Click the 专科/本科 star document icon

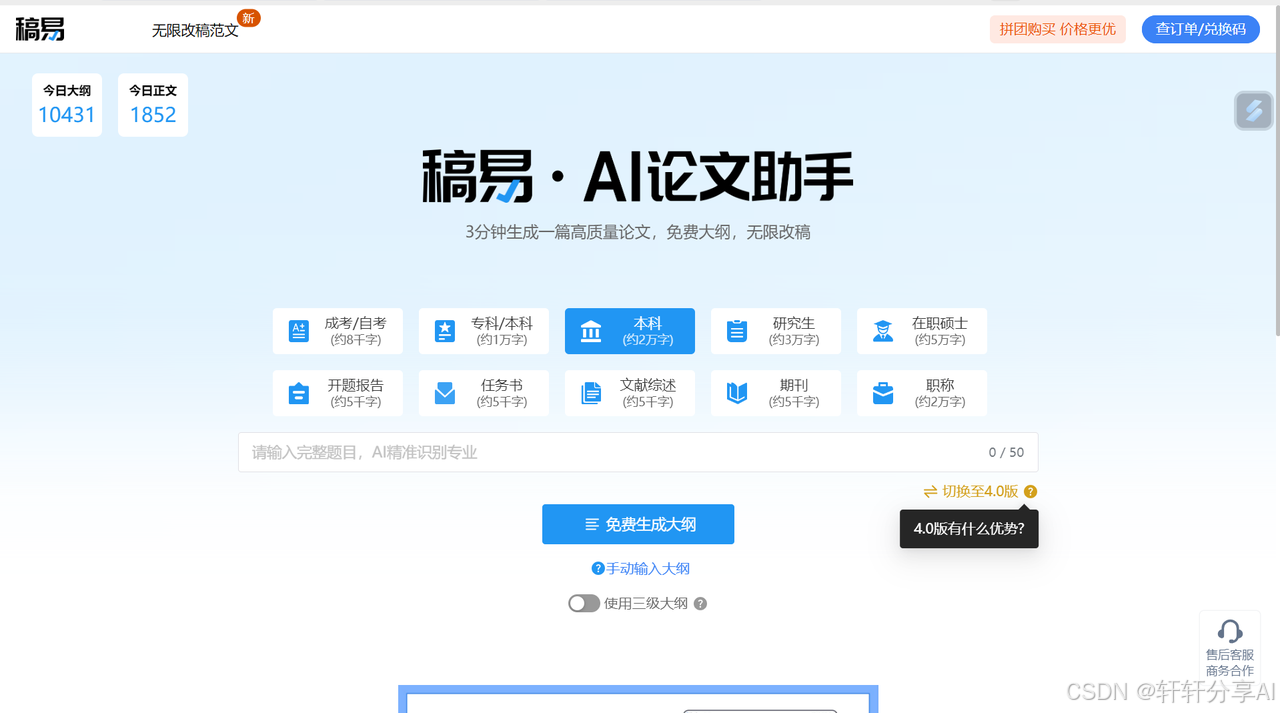pos(445,332)
